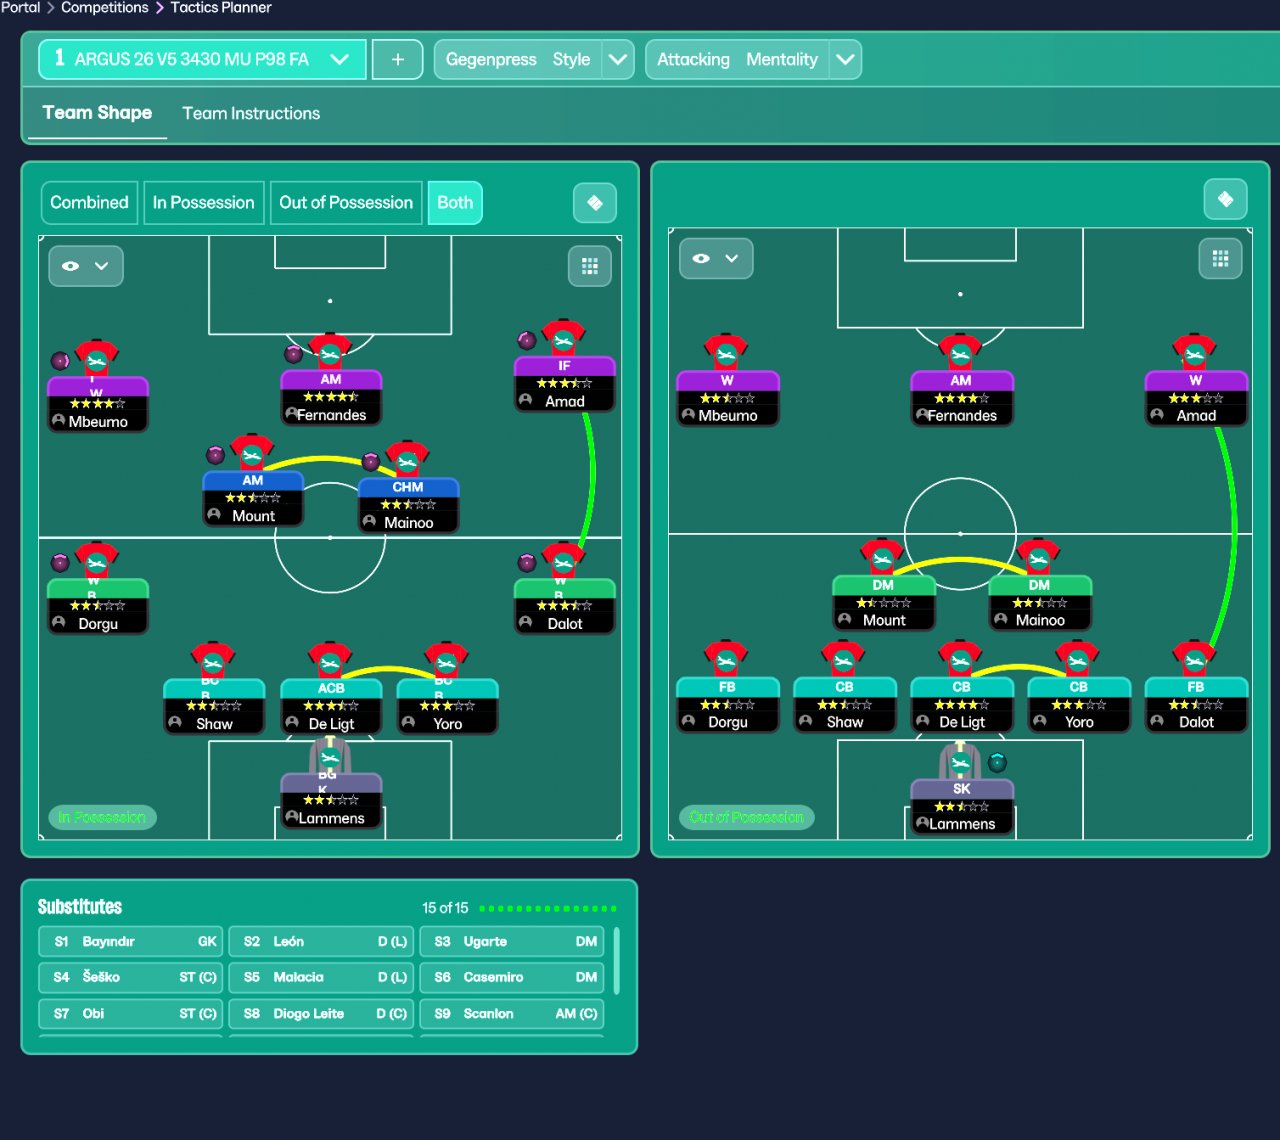The width and height of the screenshot is (1280, 1140).
Task: Click the purple instruction badge beside Mount's shirt
Action: (x=215, y=455)
